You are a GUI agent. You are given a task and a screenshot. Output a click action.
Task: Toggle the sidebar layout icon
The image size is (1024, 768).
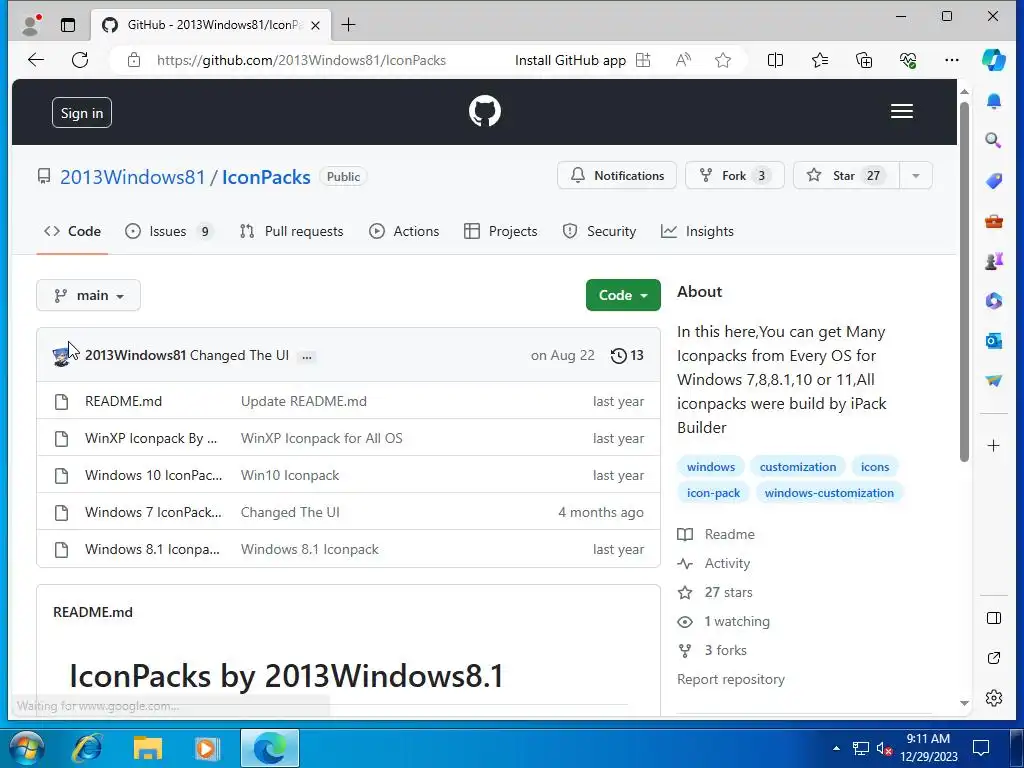(x=993, y=618)
